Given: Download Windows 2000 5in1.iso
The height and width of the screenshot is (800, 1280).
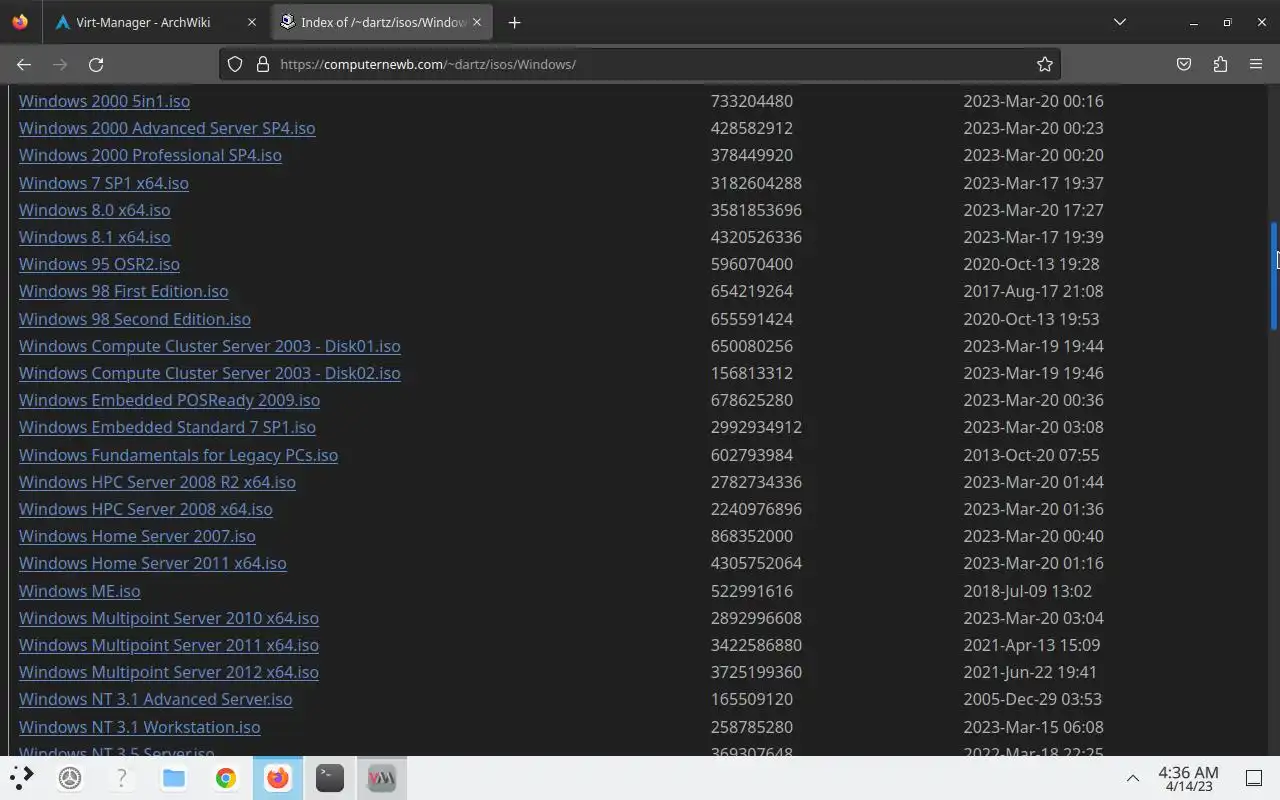Looking at the screenshot, I should pos(104,101).
